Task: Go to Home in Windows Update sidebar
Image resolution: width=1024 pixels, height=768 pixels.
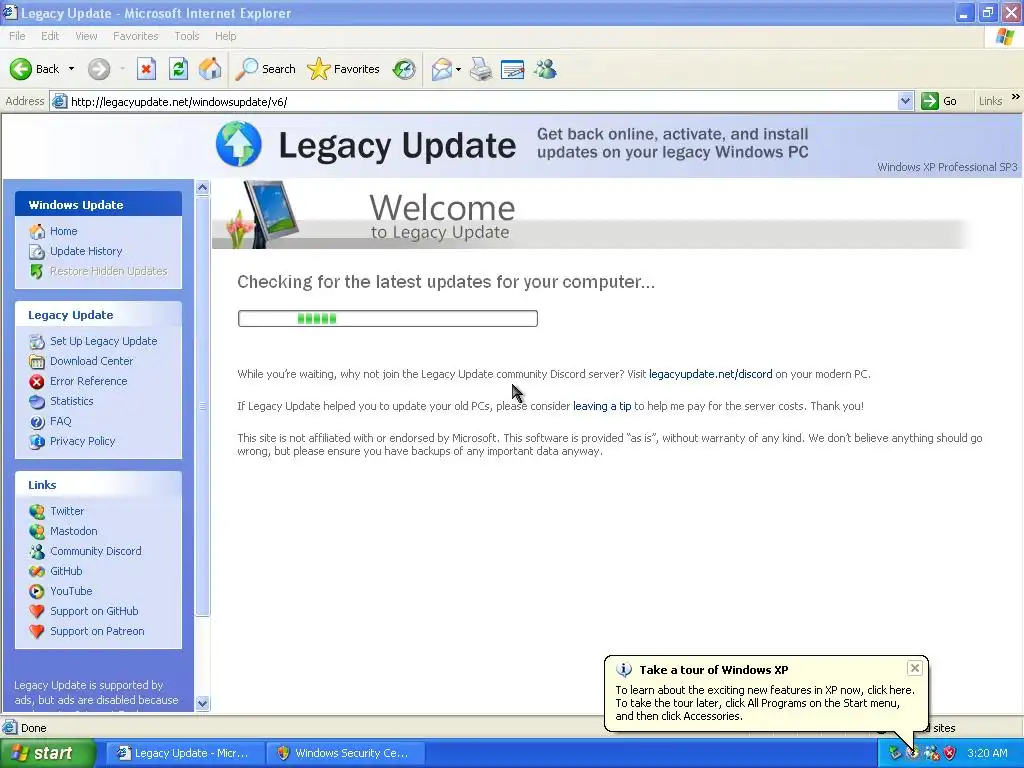Action: [63, 231]
